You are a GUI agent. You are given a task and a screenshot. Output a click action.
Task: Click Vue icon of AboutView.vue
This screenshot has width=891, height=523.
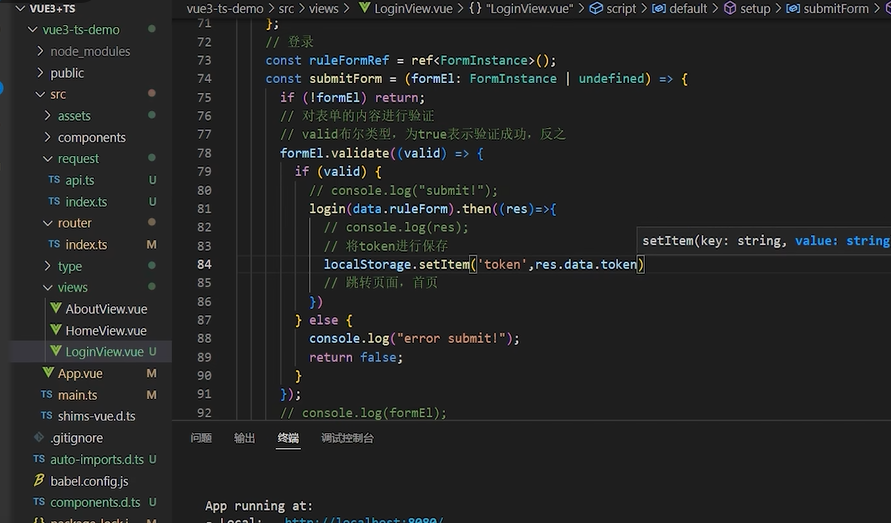(x=56, y=308)
